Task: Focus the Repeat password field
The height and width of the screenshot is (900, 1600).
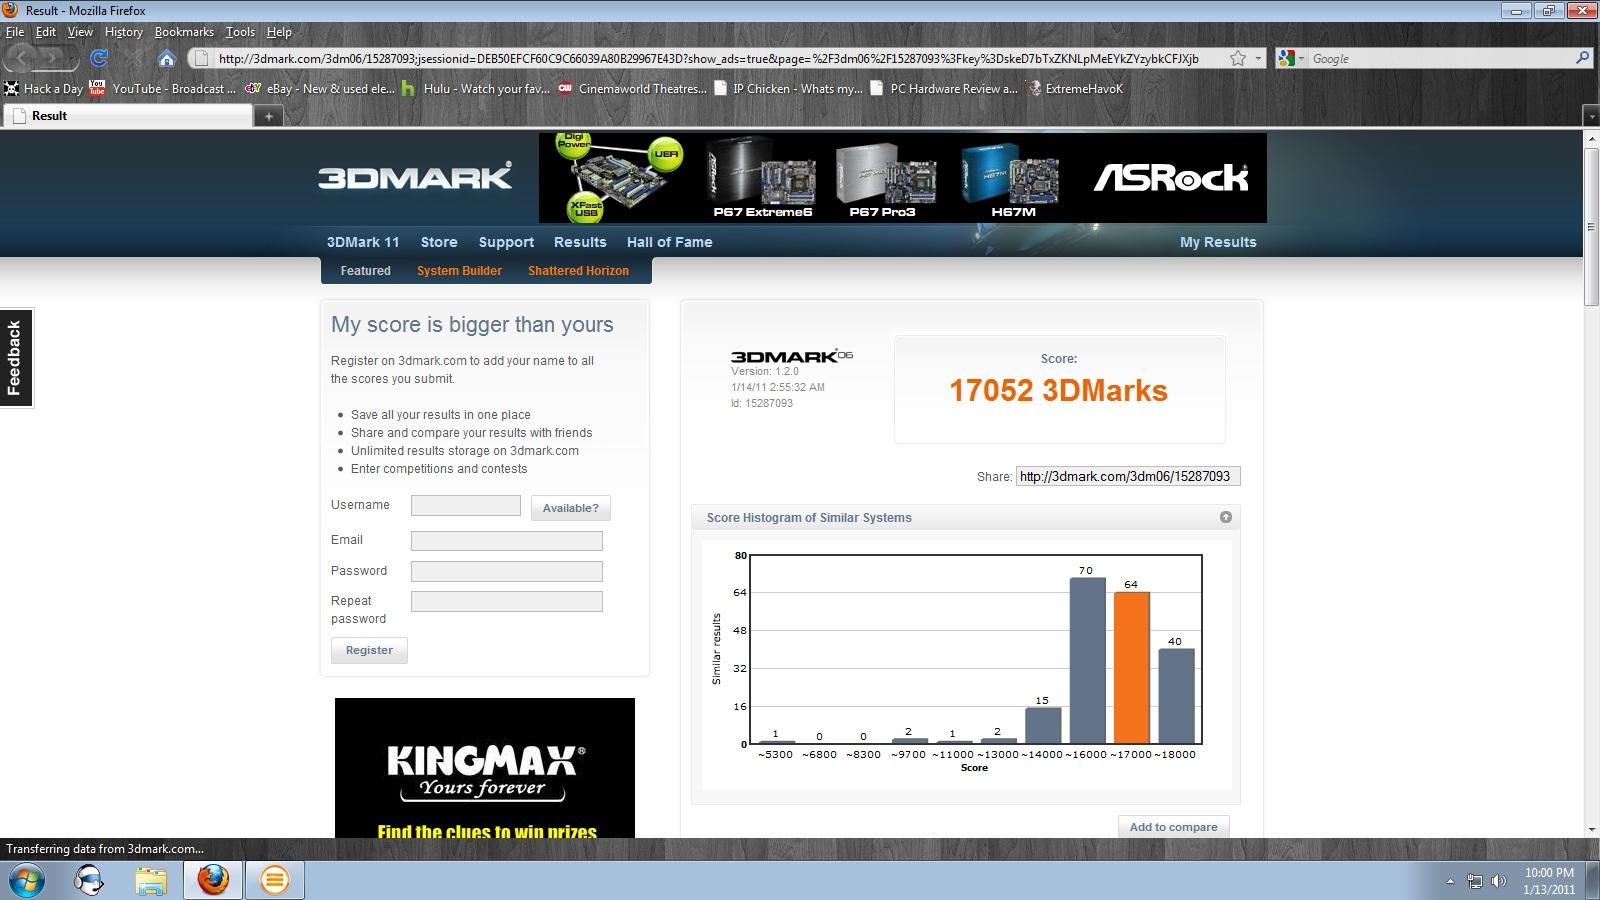Action: pos(507,602)
